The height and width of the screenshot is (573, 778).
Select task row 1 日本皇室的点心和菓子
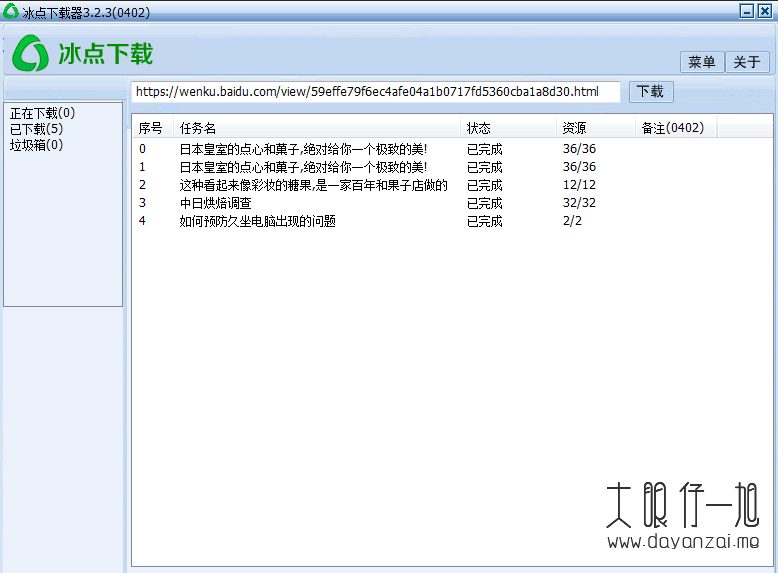[452, 167]
